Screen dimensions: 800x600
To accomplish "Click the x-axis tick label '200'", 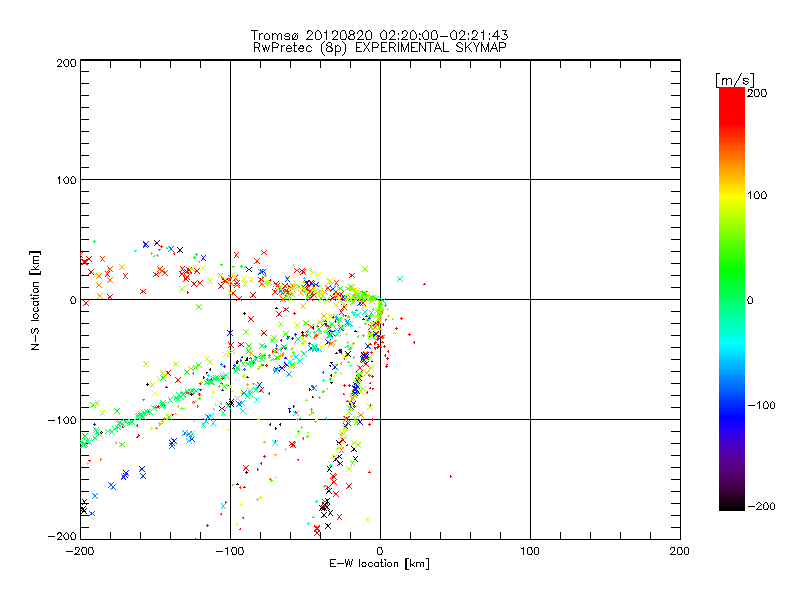I will (680, 551).
